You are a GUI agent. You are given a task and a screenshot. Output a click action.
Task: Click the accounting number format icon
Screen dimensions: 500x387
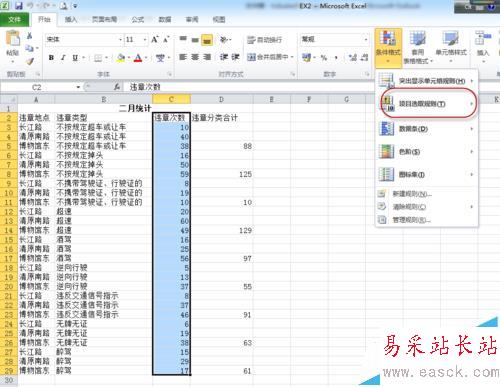click(306, 58)
